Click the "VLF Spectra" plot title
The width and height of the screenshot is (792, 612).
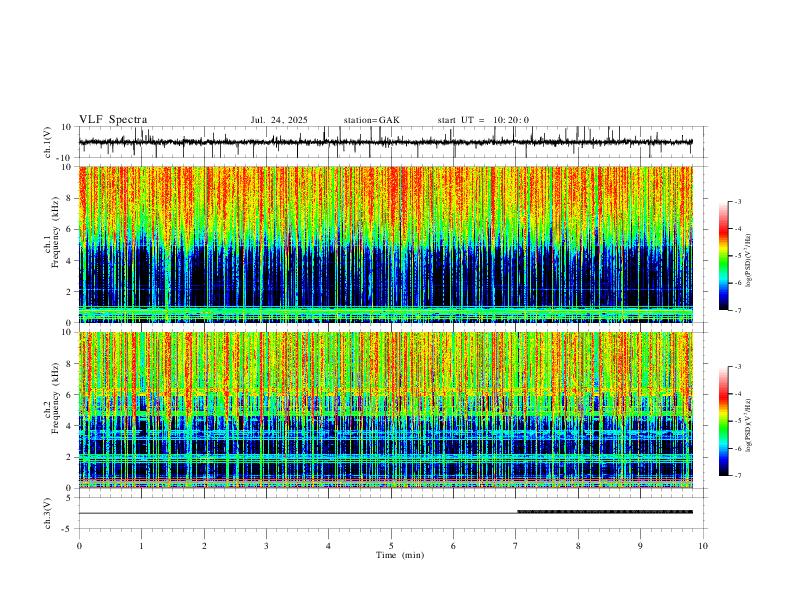click(113, 120)
